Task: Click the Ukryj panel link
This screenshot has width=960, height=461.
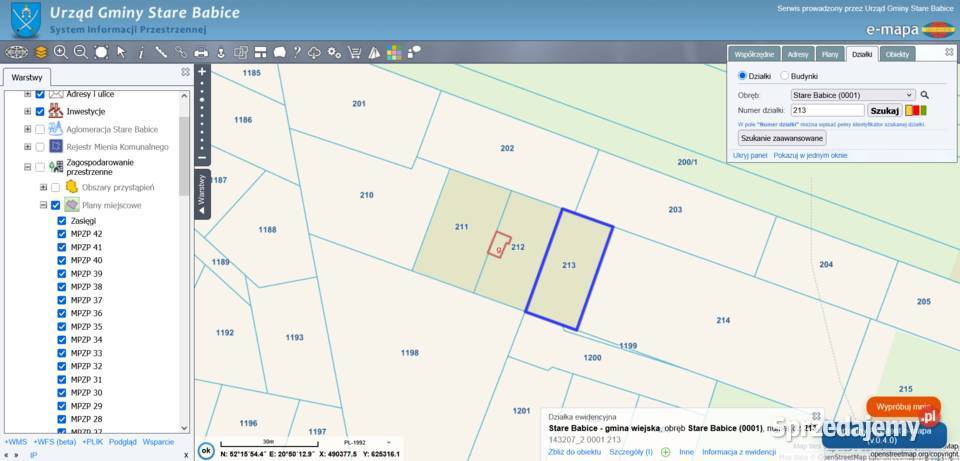Action: pyautogui.click(x=750, y=156)
